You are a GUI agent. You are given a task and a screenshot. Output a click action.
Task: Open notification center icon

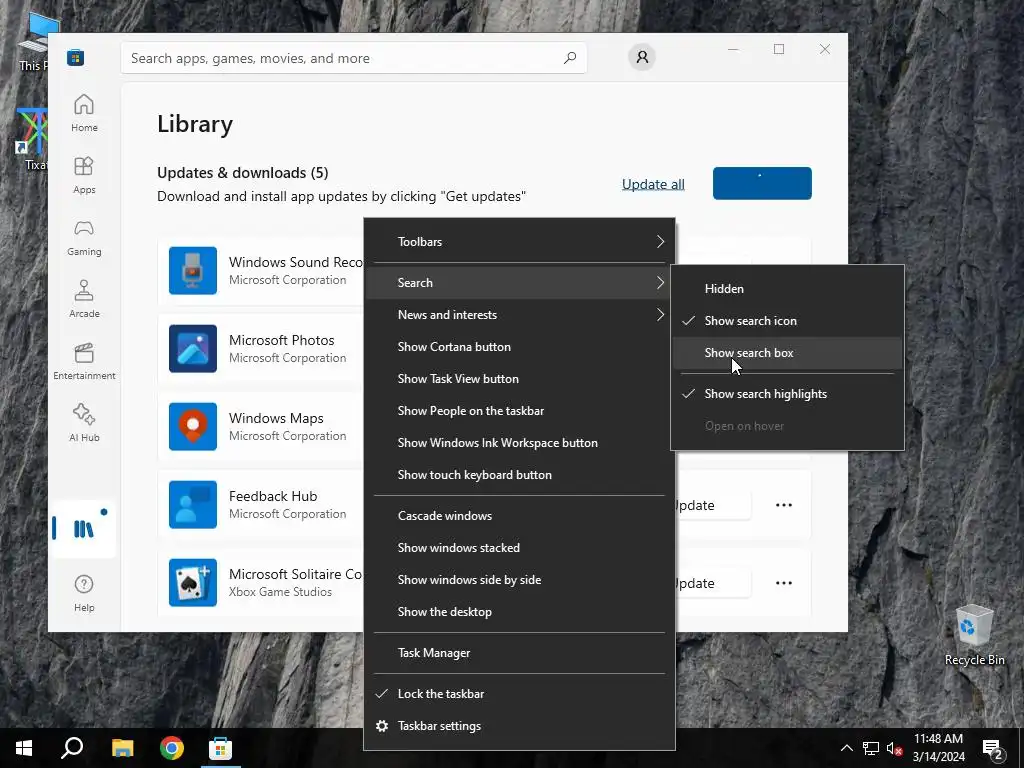tap(993, 748)
